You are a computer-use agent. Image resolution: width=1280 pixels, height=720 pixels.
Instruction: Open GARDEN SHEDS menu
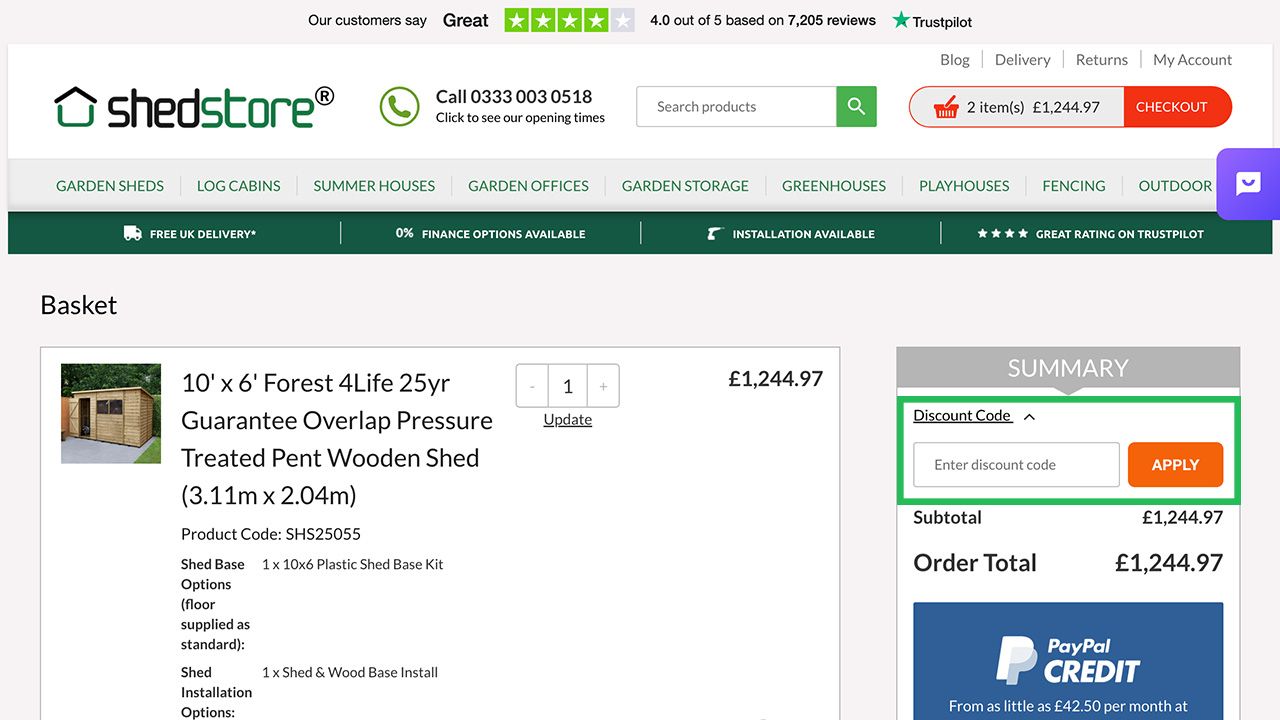(x=110, y=186)
